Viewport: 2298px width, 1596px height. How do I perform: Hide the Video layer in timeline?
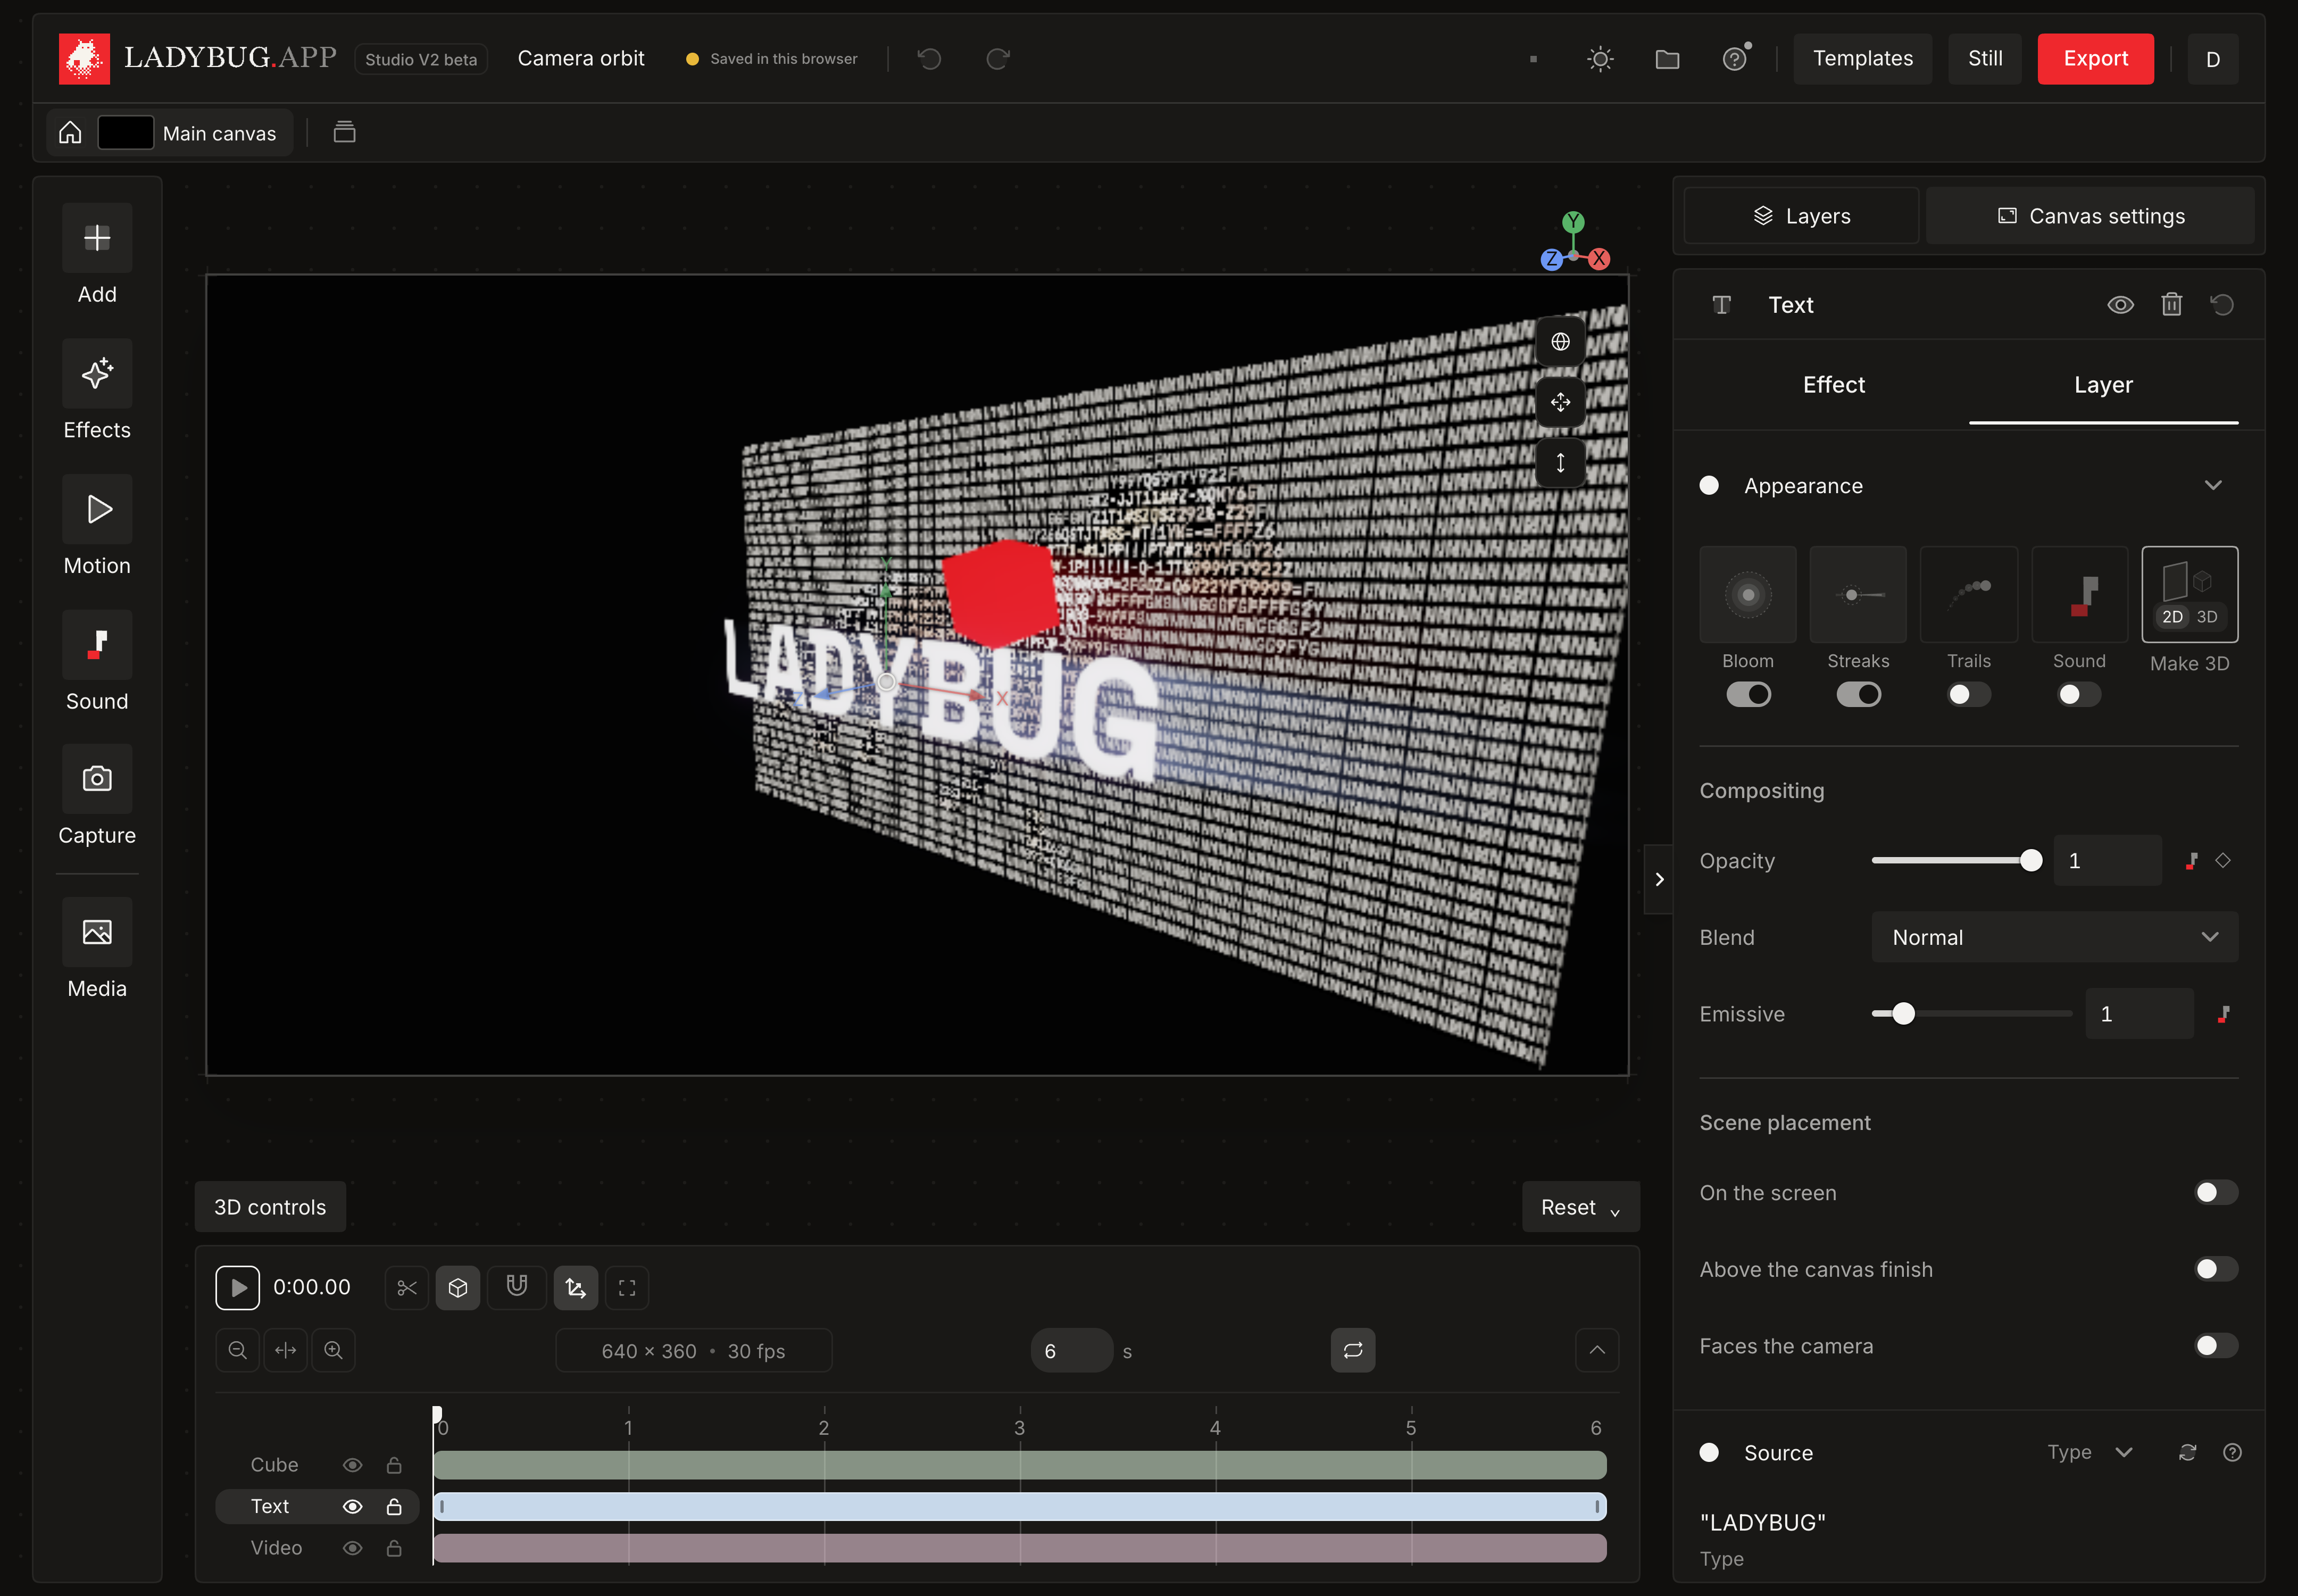[352, 1548]
